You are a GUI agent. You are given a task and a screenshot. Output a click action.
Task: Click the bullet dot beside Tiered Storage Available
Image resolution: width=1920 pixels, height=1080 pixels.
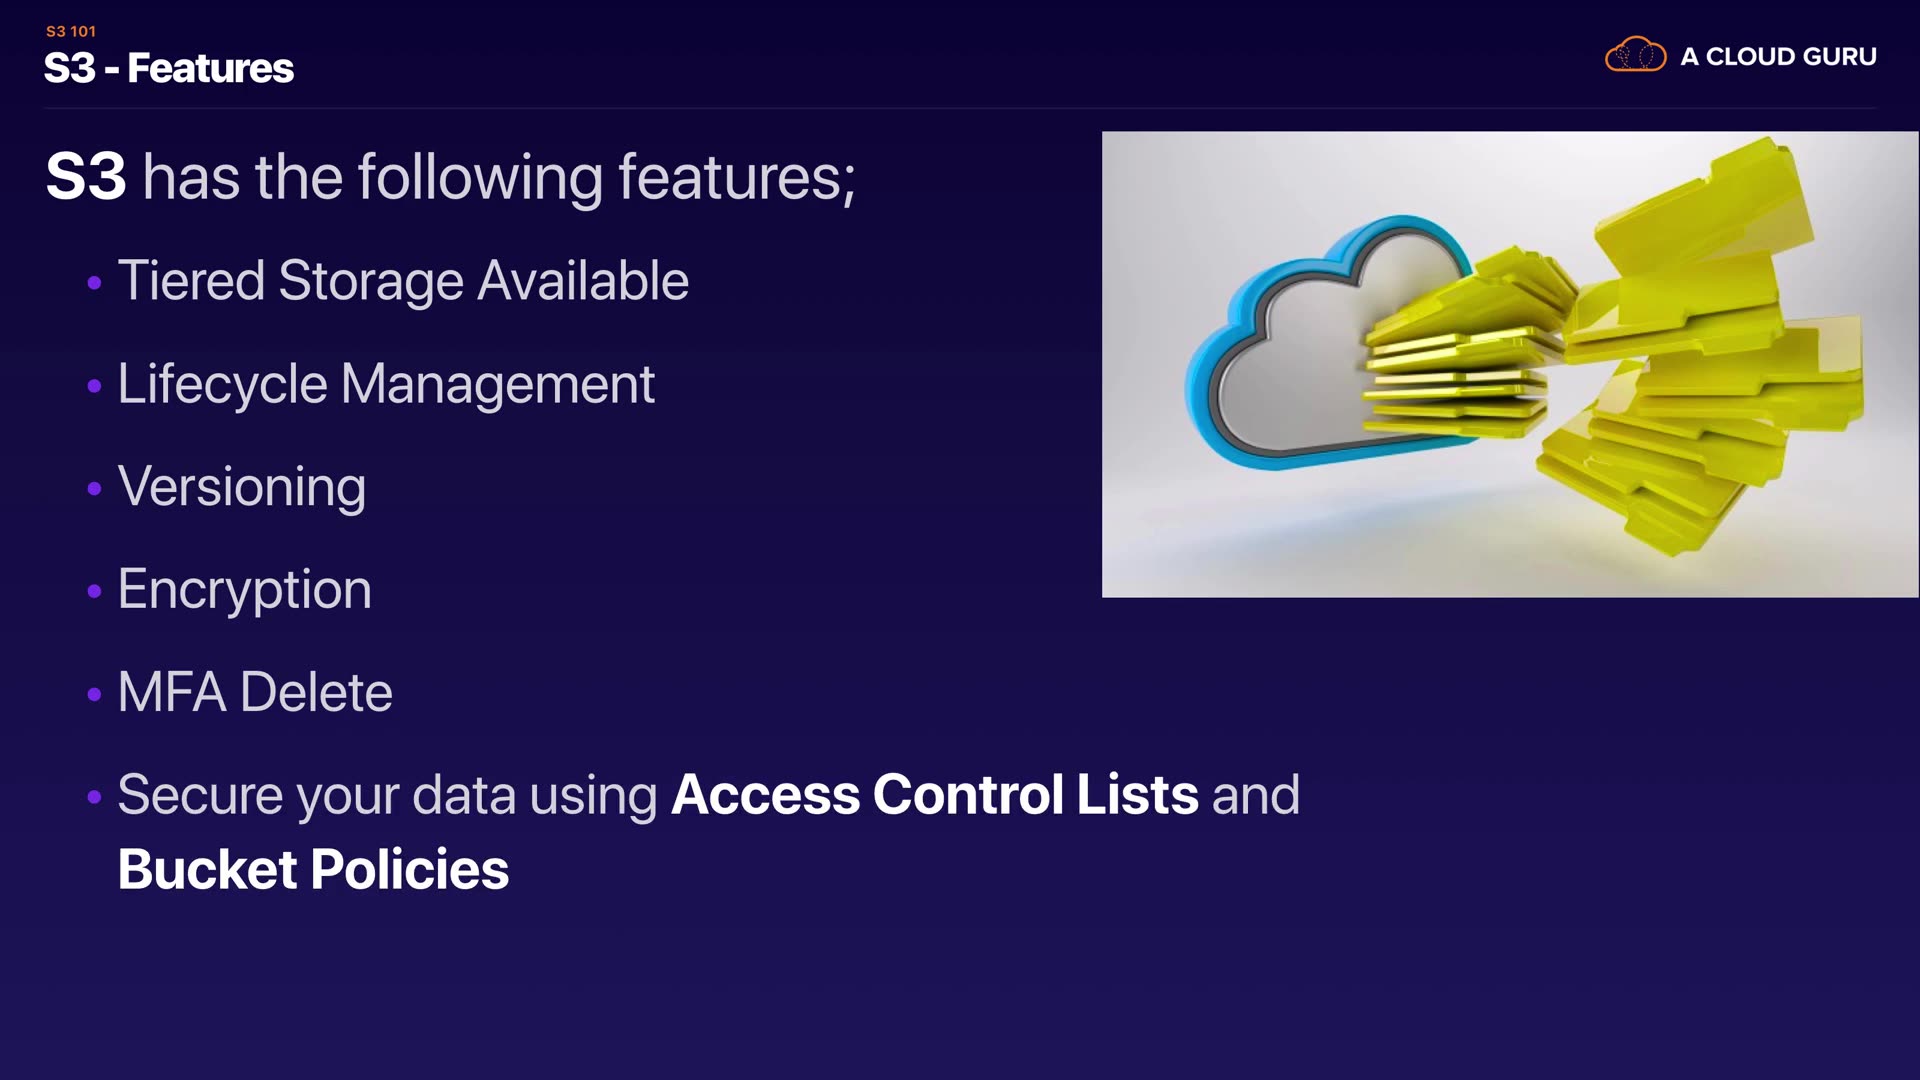(95, 283)
